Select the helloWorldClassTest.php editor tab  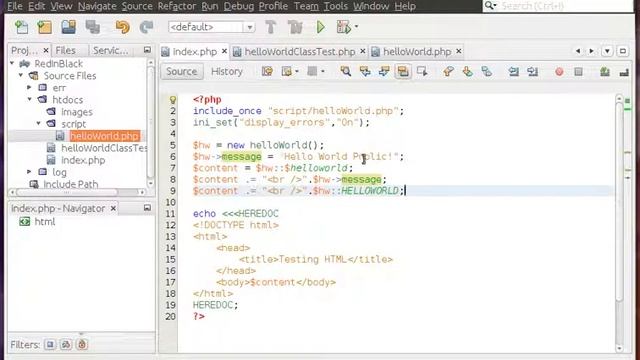[300, 51]
